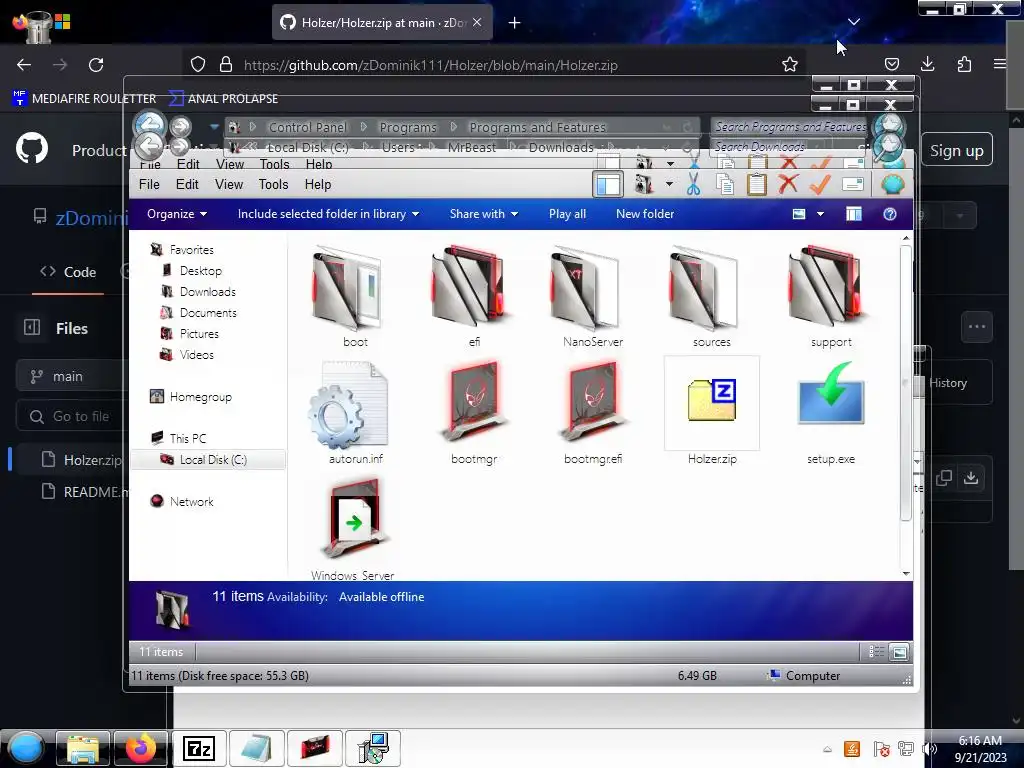Click the orange checkmark toolbar icon
This screenshot has width=1024, height=768.
pyautogui.click(x=820, y=185)
